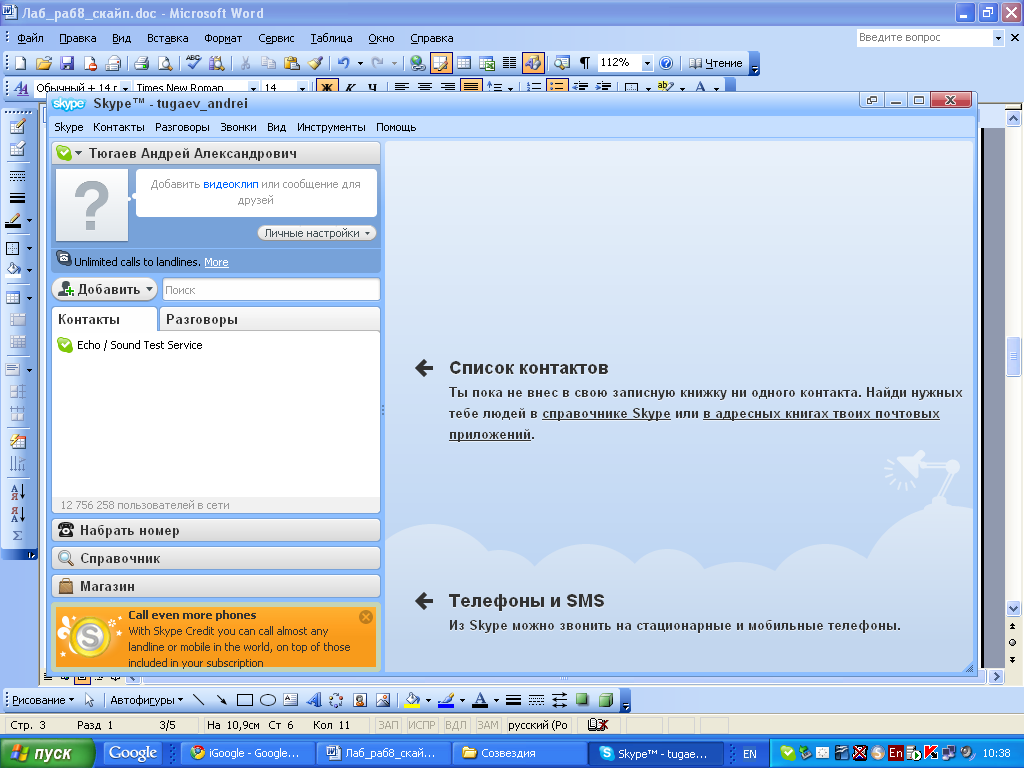Screen dimensions: 1024x768
Task: Click Cut scissors icon in Word
Action: pos(246,63)
